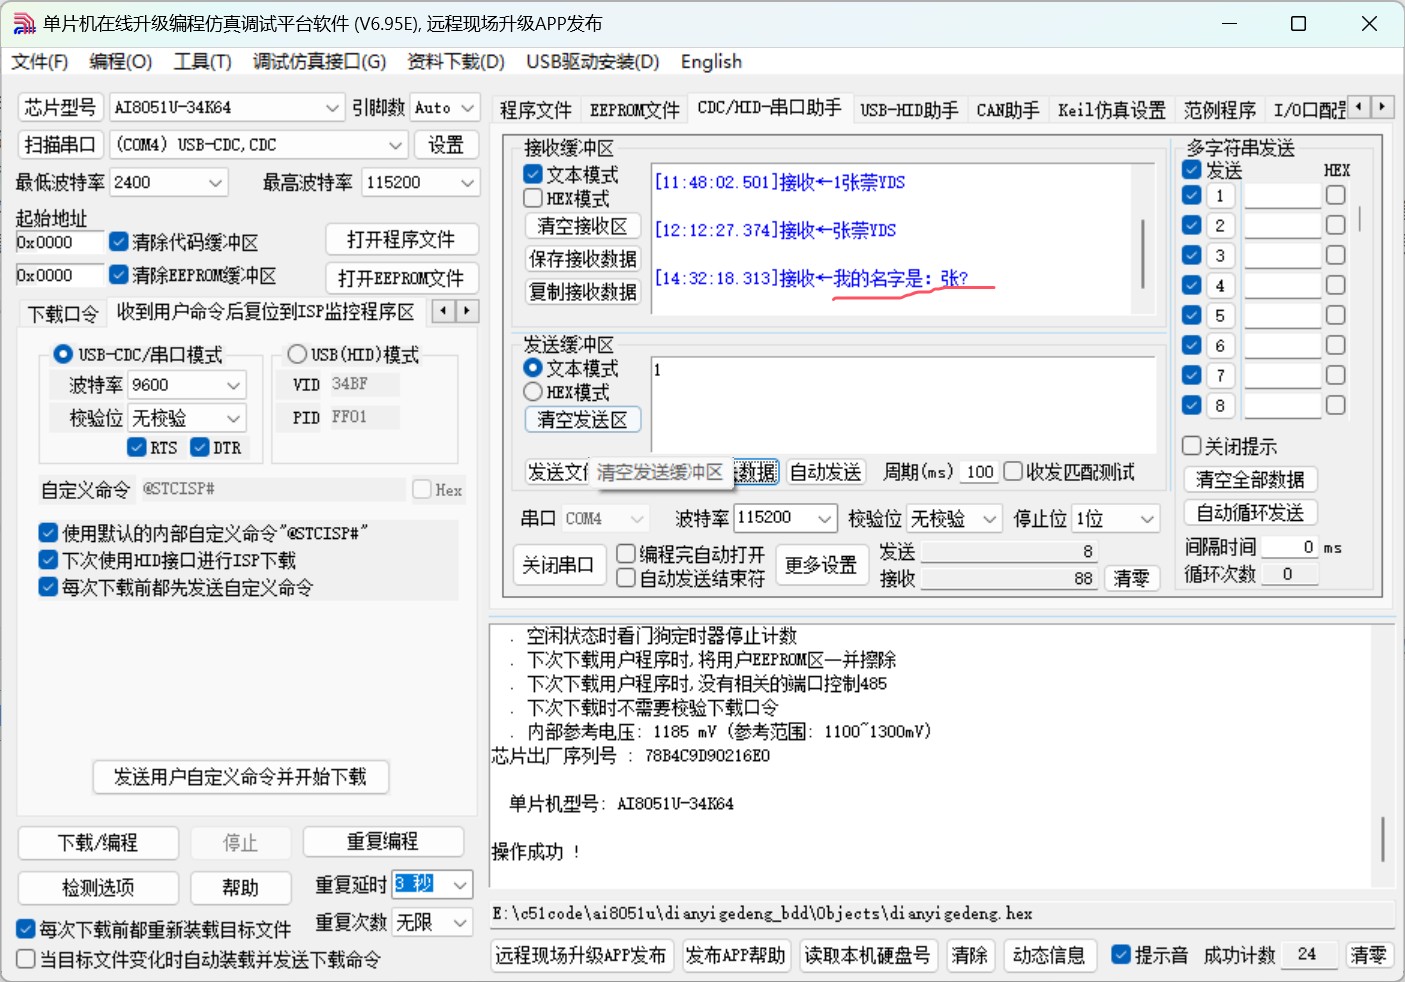Click the 扫描串口 button
The image size is (1405, 982).
click(x=59, y=145)
